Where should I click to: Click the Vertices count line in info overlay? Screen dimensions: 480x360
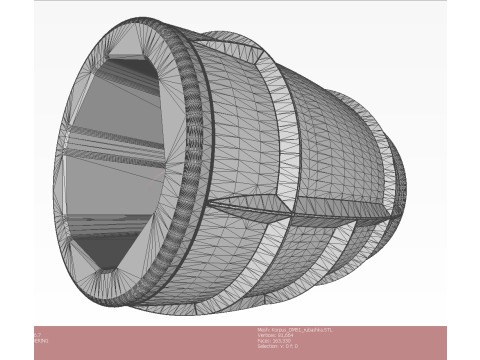coord(275,335)
